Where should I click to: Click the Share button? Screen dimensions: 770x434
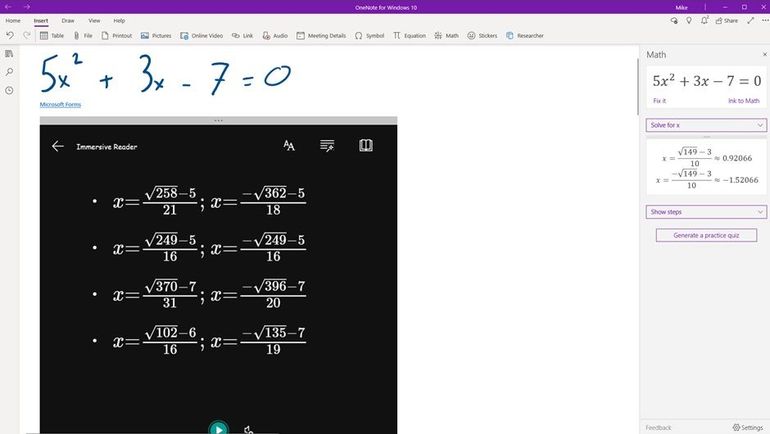click(727, 21)
